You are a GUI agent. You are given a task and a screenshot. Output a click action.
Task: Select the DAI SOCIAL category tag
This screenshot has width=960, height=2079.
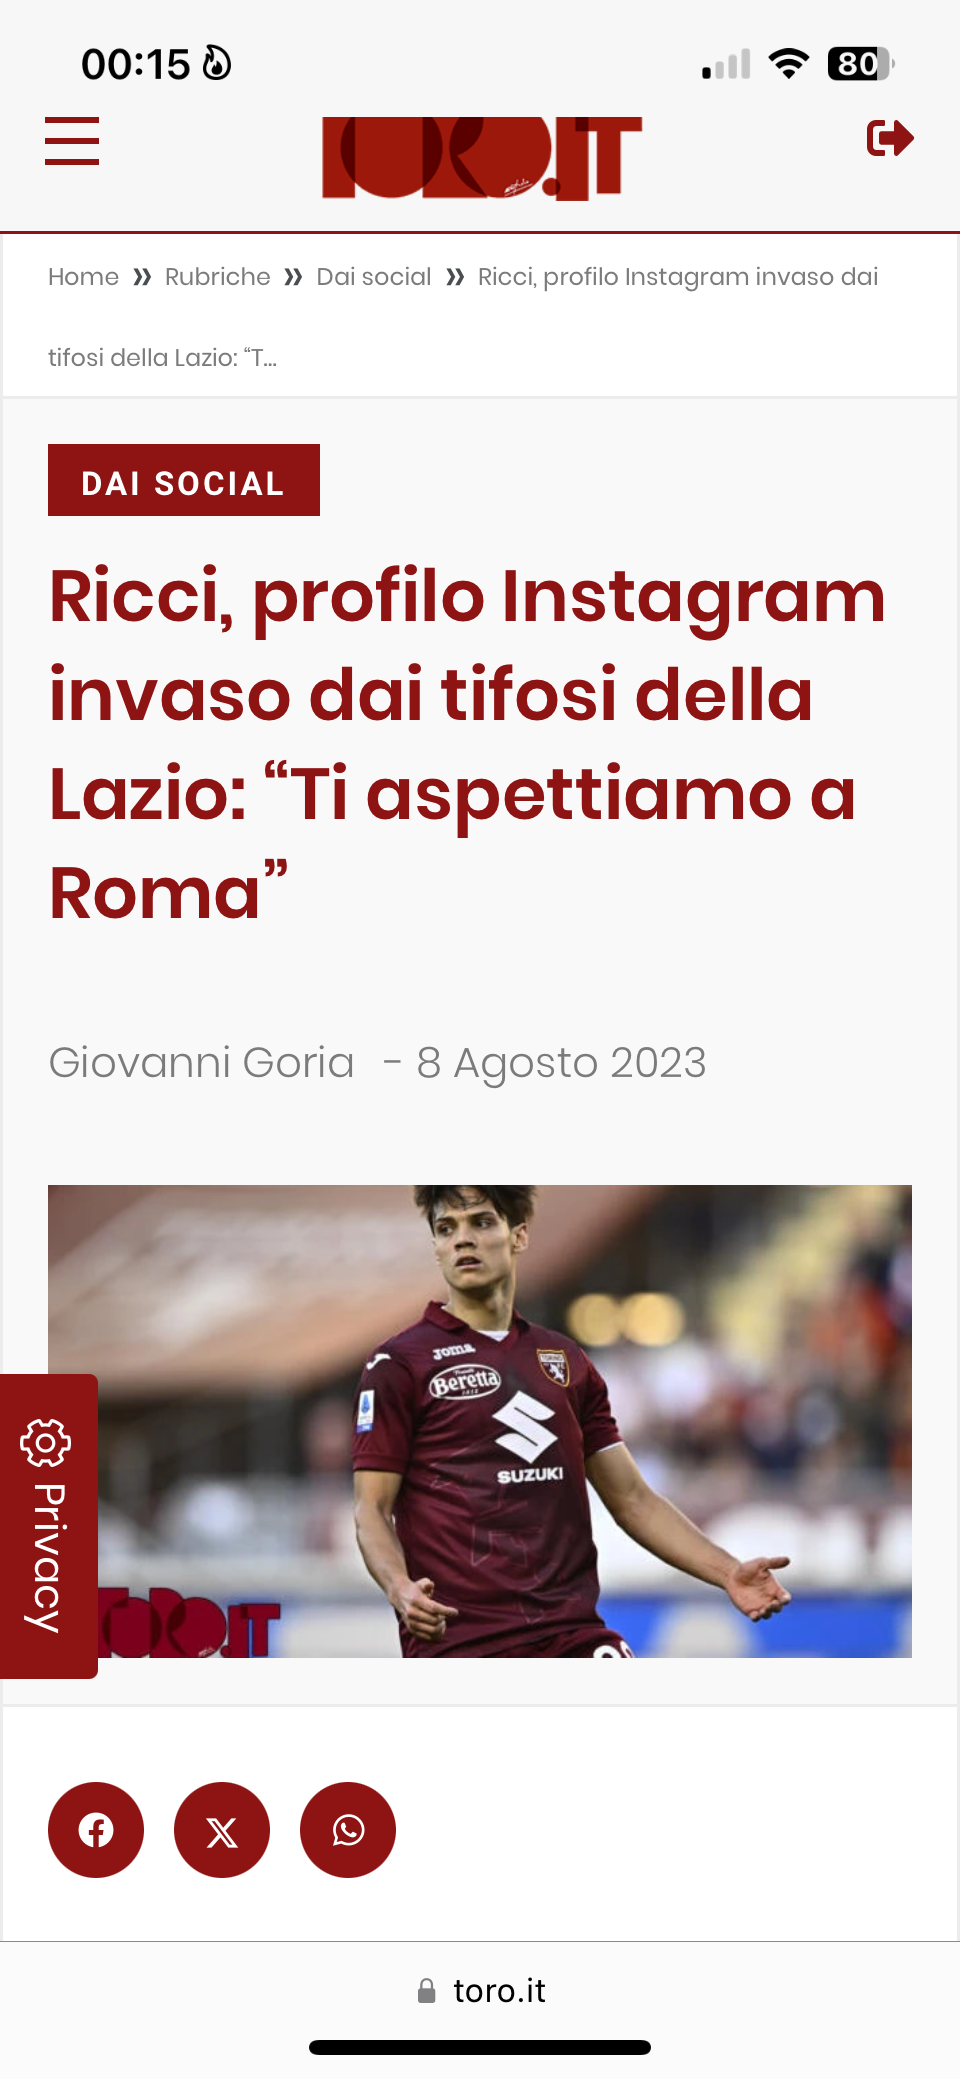pyautogui.click(x=184, y=480)
